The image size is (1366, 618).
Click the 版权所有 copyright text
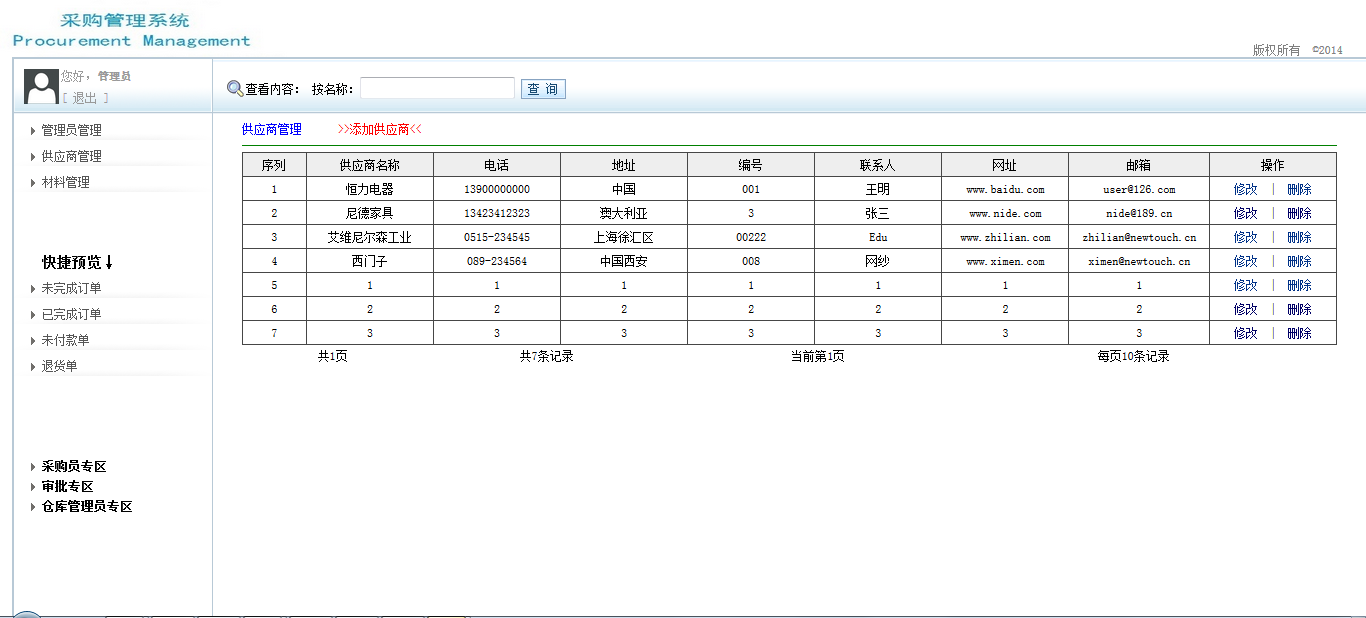click(x=1277, y=50)
